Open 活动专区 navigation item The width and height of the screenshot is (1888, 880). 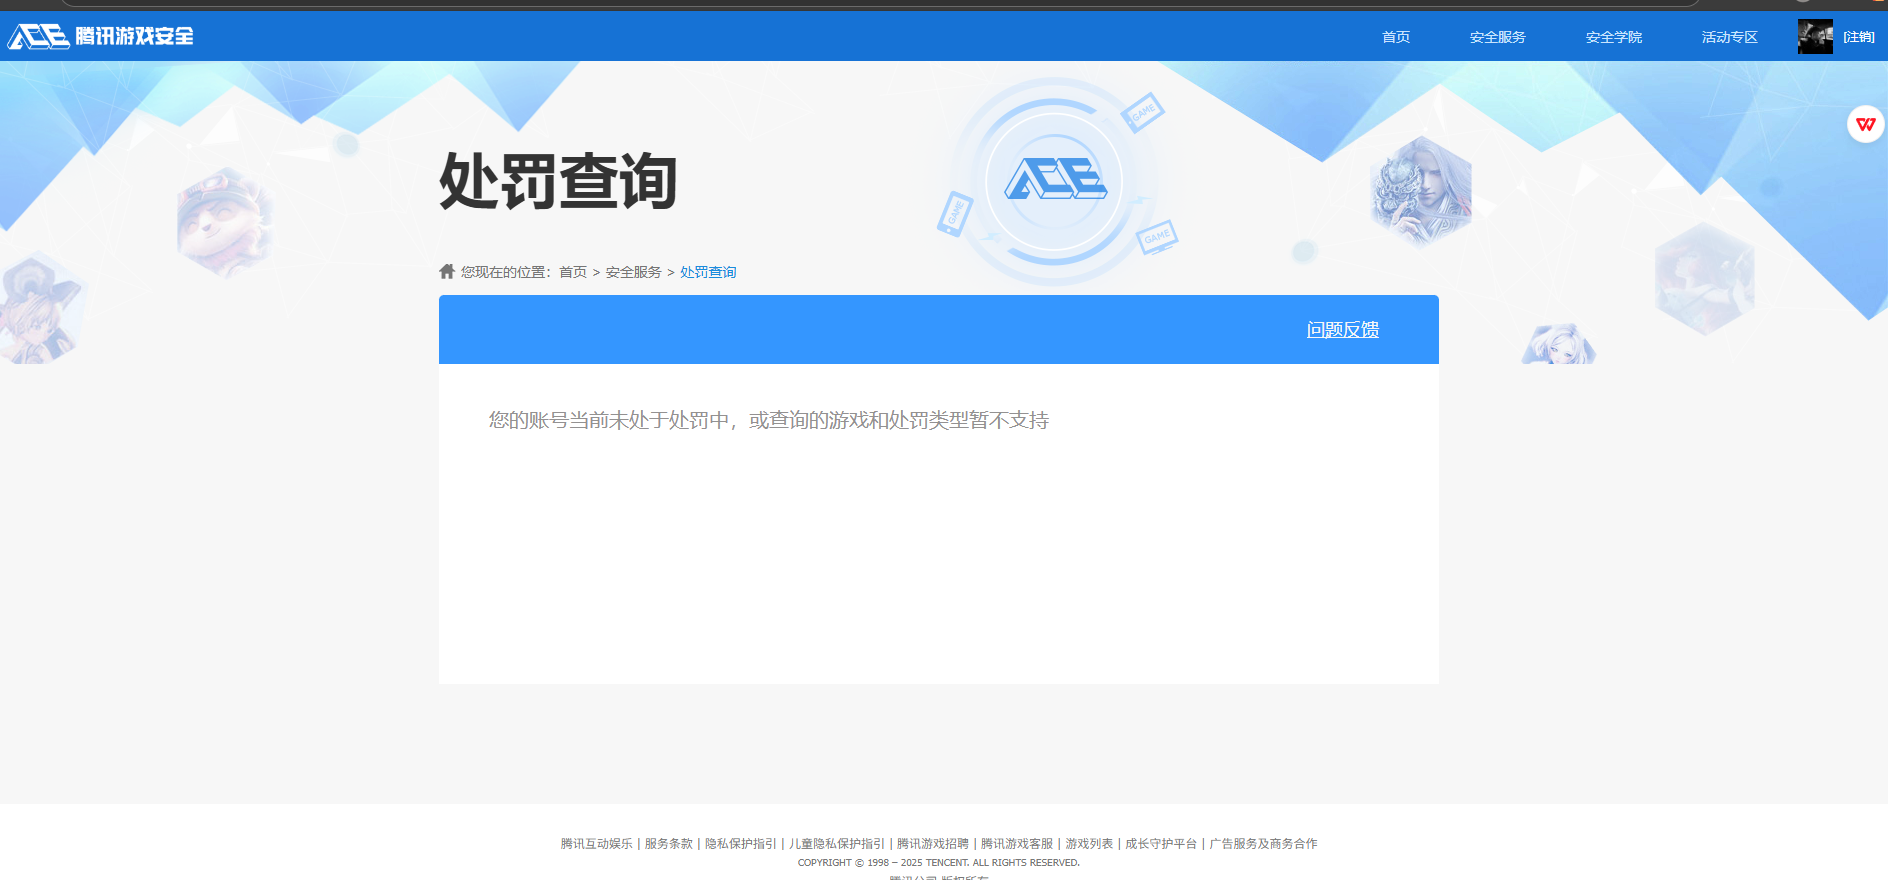pyautogui.click(x=1730, y=37)
